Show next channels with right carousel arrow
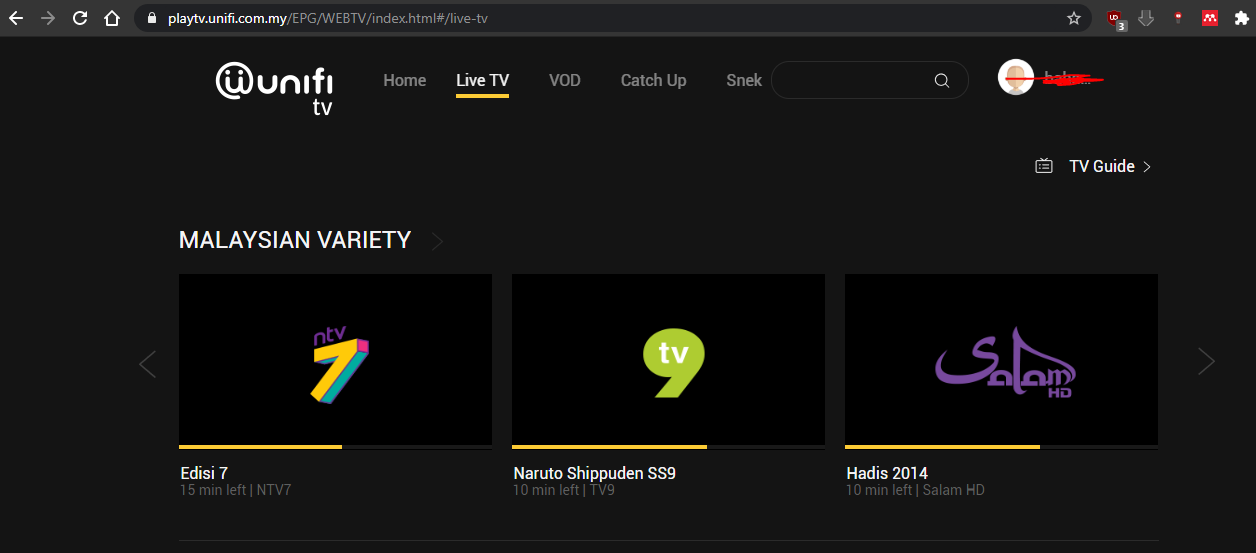1256x553 pixels. (x=1207, y=361)
